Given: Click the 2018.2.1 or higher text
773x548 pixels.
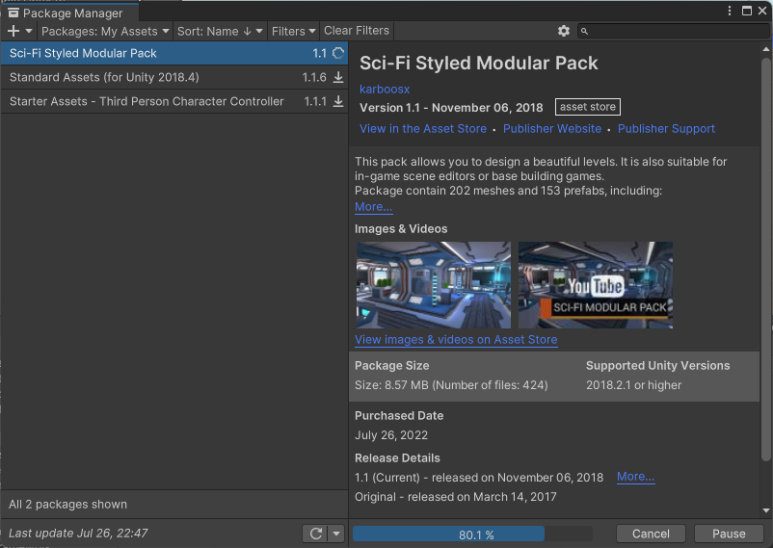Looking at the screenshot, I should click(634, 385).
